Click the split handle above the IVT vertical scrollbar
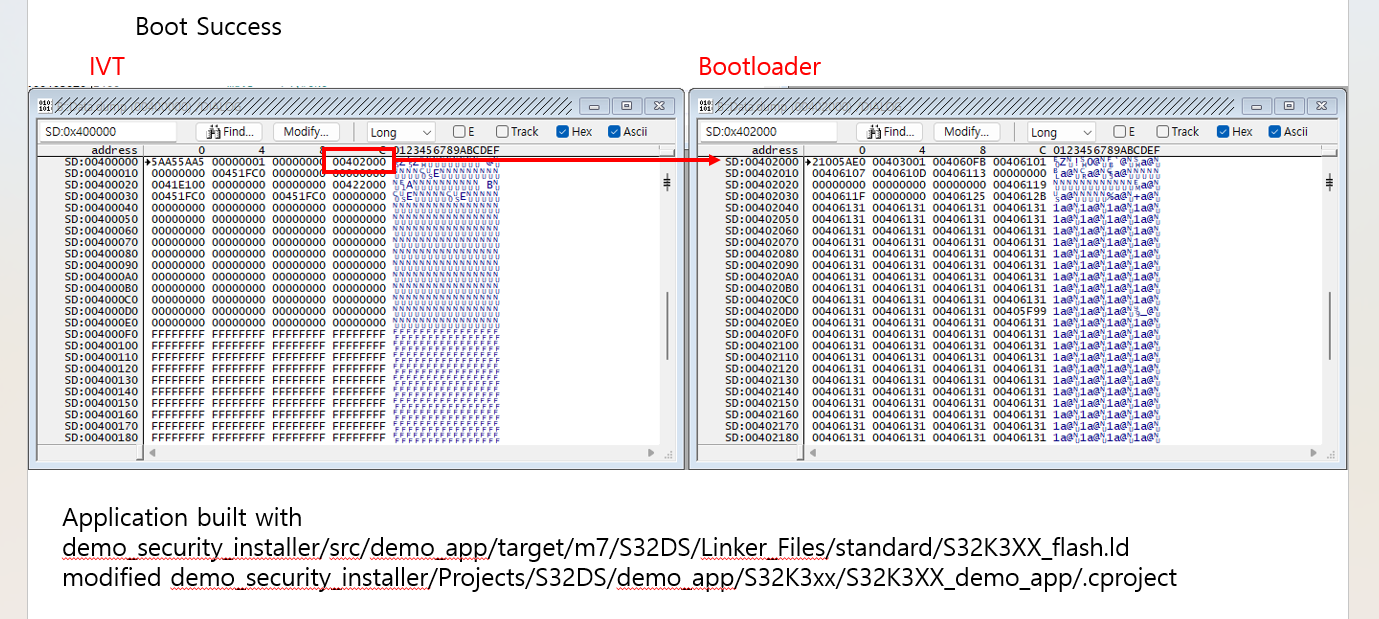This screenshot has width=1379, height=619. click(x=668, y=182)
